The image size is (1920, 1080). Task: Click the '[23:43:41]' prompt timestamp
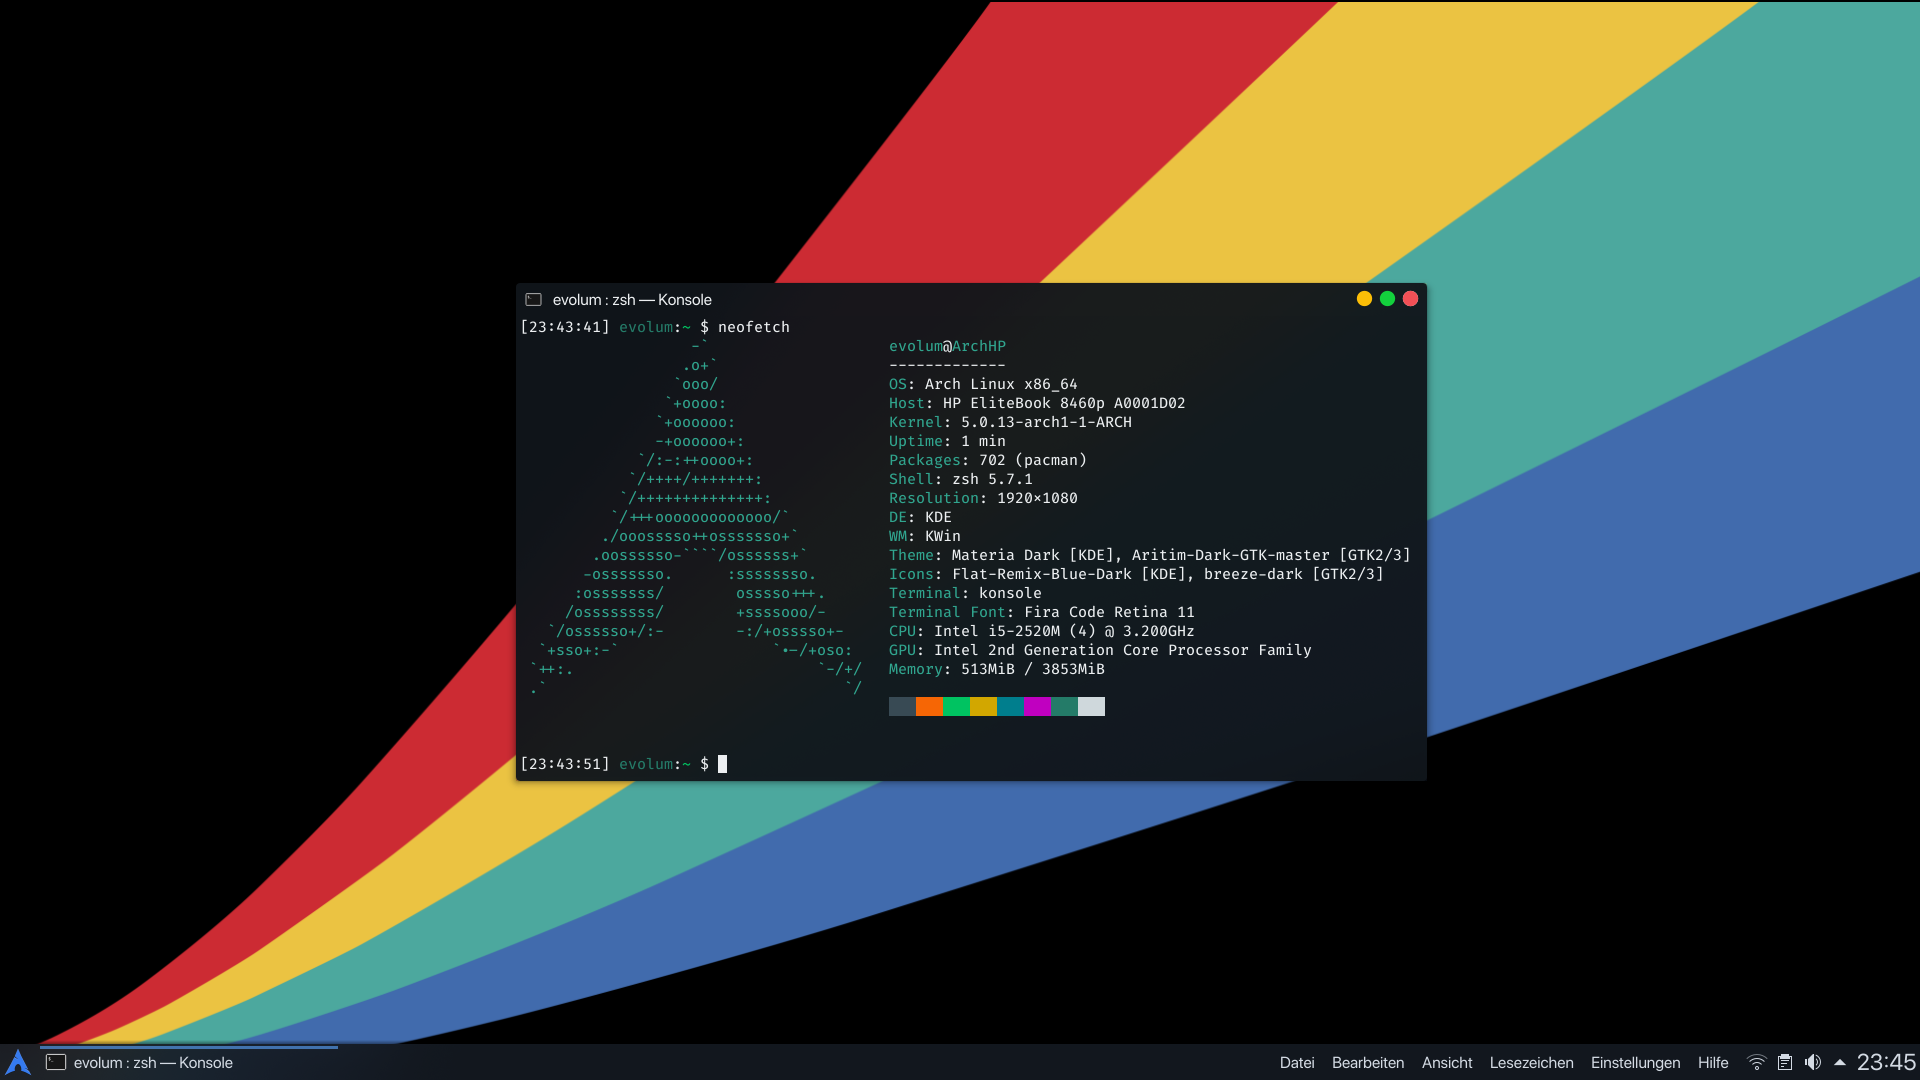point(565,327)
